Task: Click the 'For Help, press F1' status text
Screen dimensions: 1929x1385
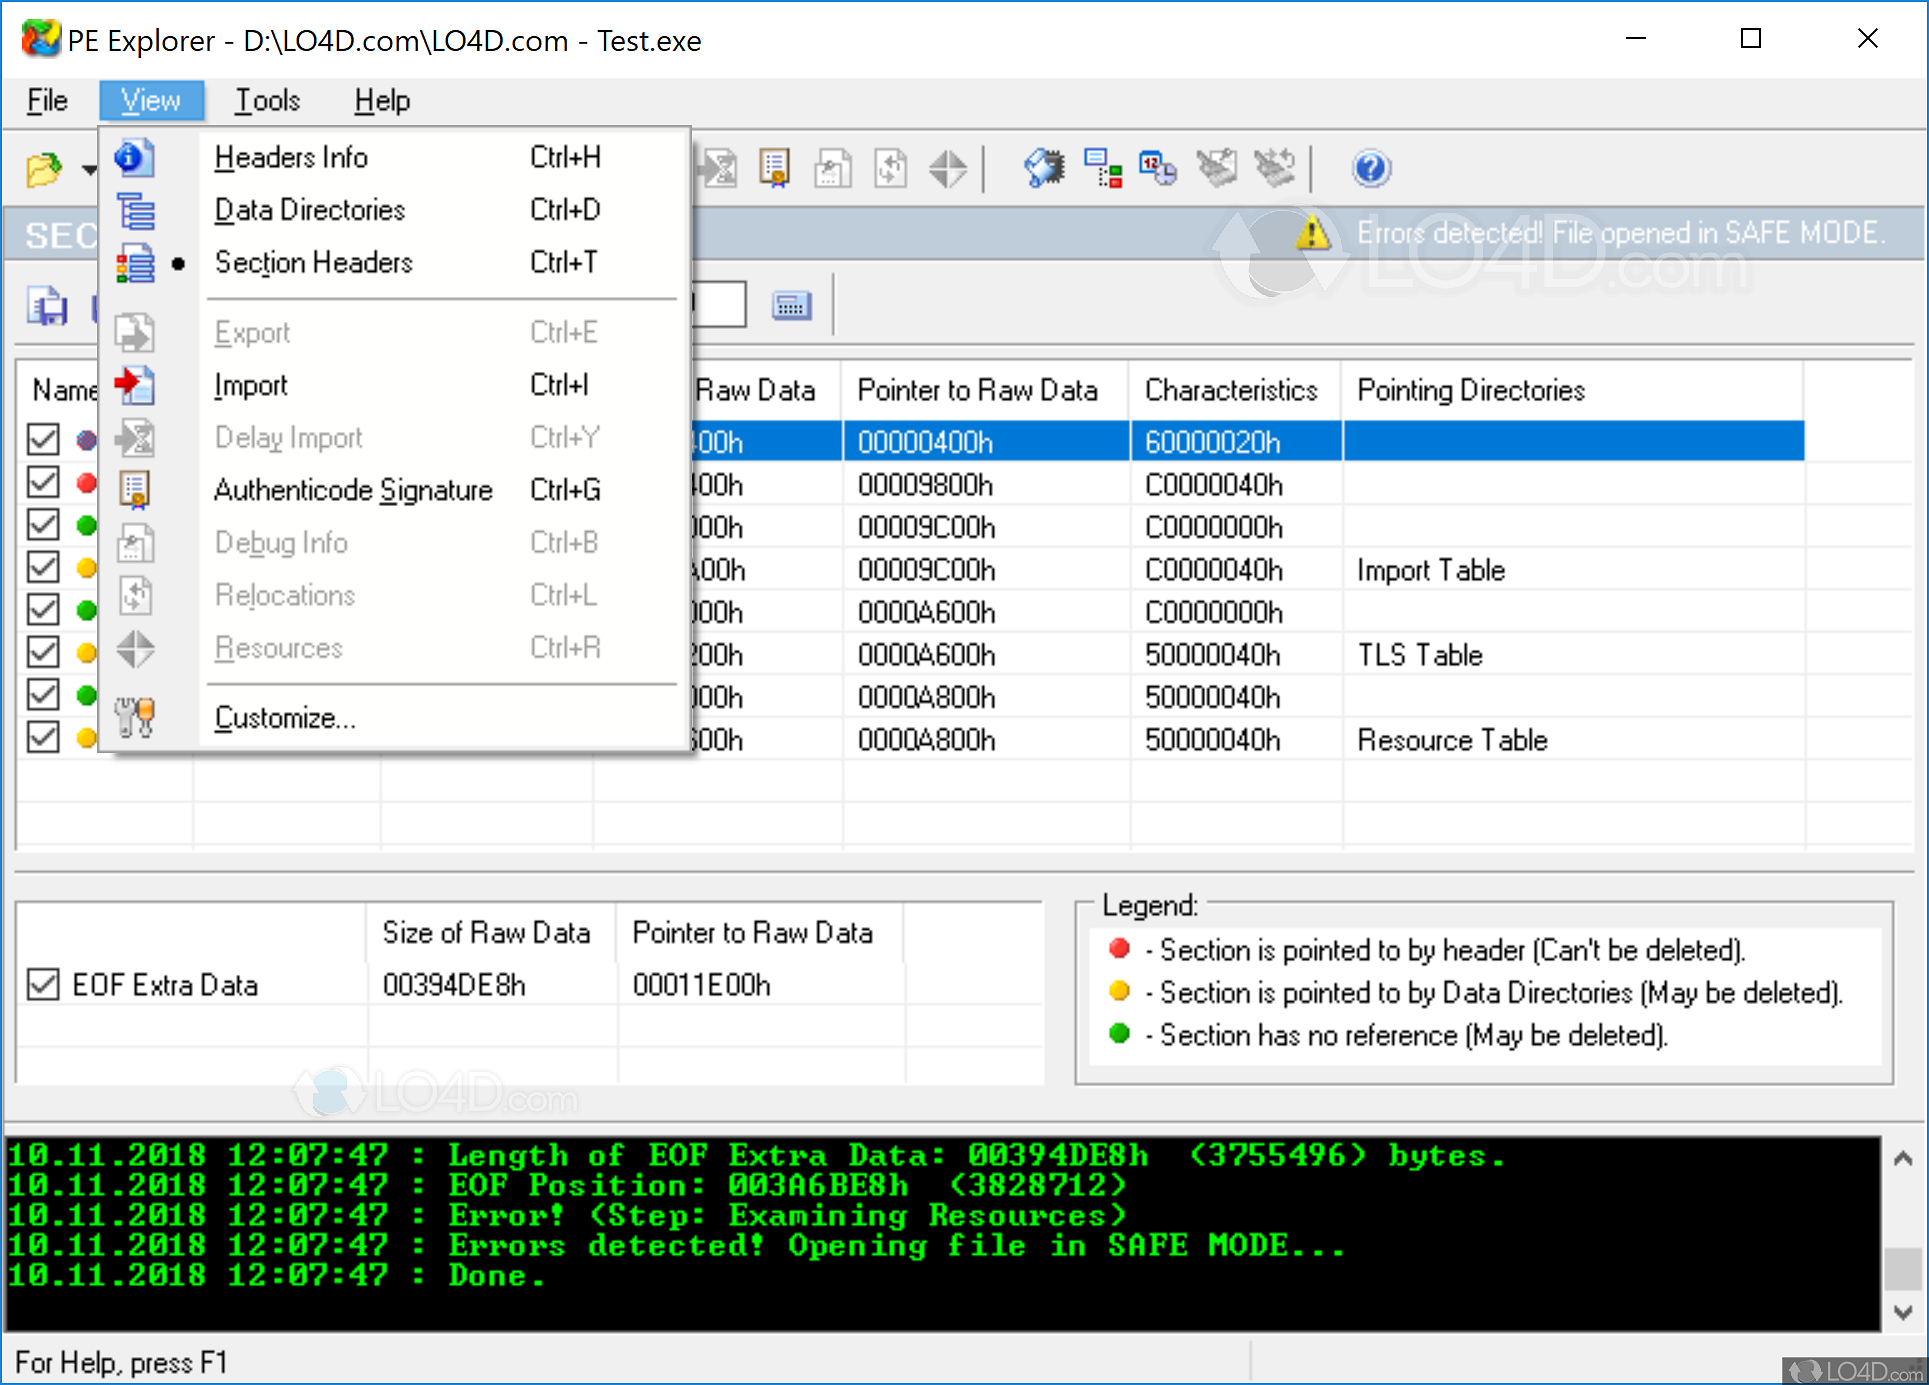Action: 121,1363
